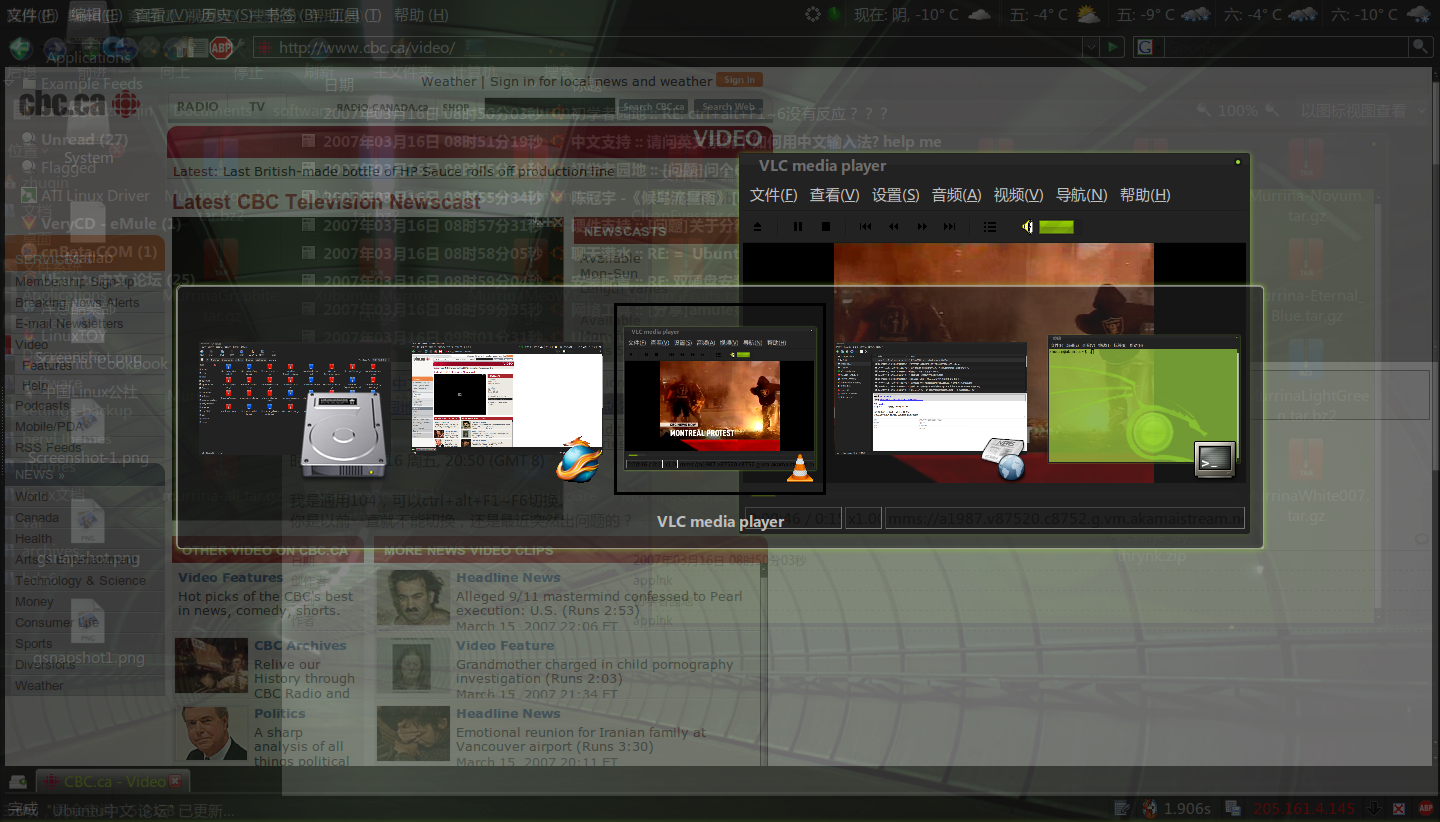Open VLC 导航(N) menu
This screenshot has width=1440, height=822.
click(1081, 195)
